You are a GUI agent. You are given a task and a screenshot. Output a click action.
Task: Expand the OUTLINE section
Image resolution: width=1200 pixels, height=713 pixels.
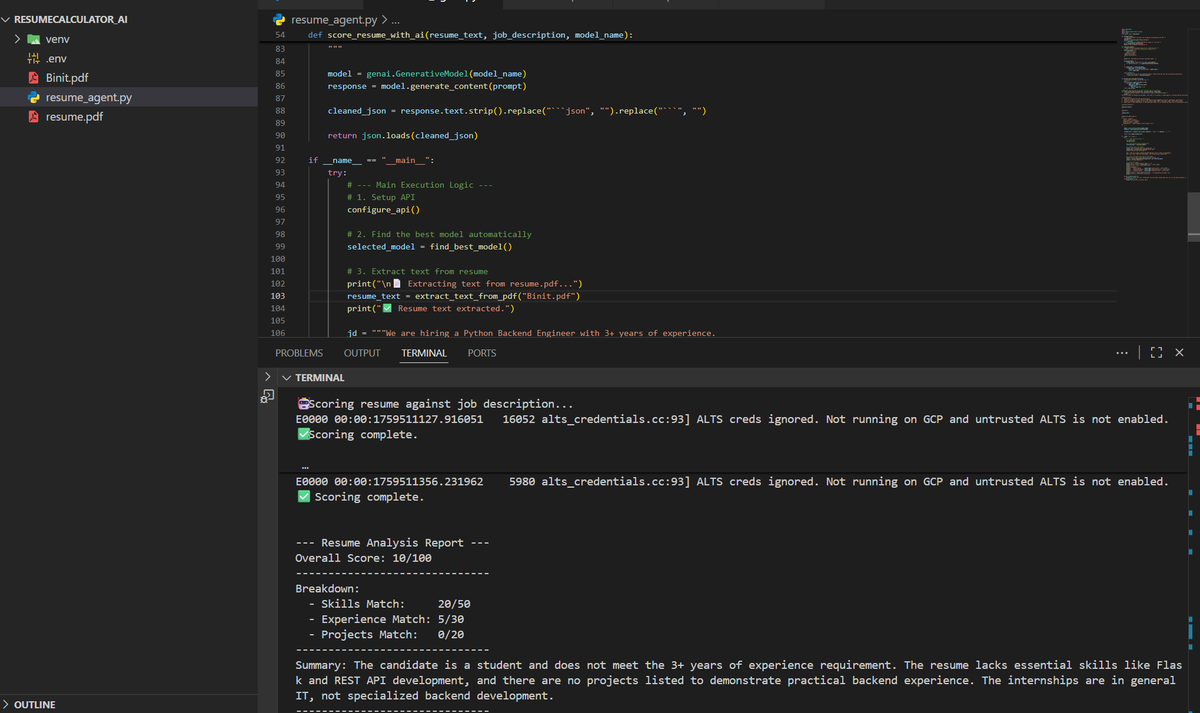coord(7,705)
